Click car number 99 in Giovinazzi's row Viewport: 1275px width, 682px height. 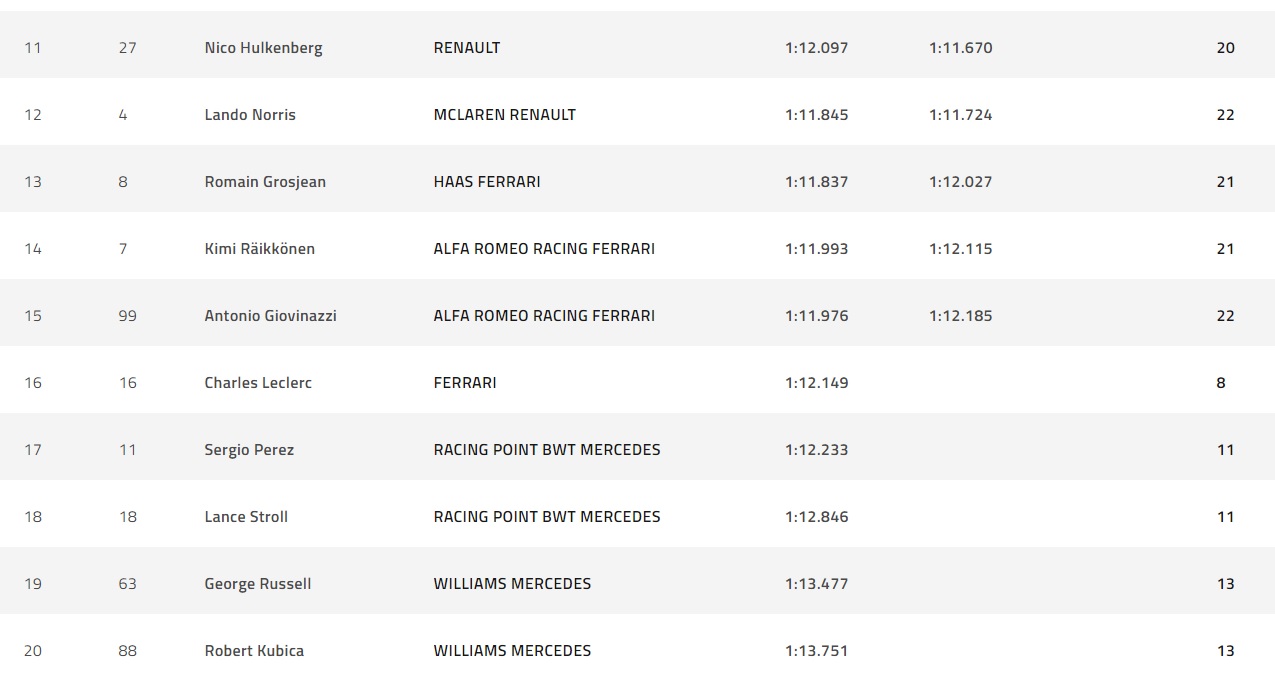point(127,316)
